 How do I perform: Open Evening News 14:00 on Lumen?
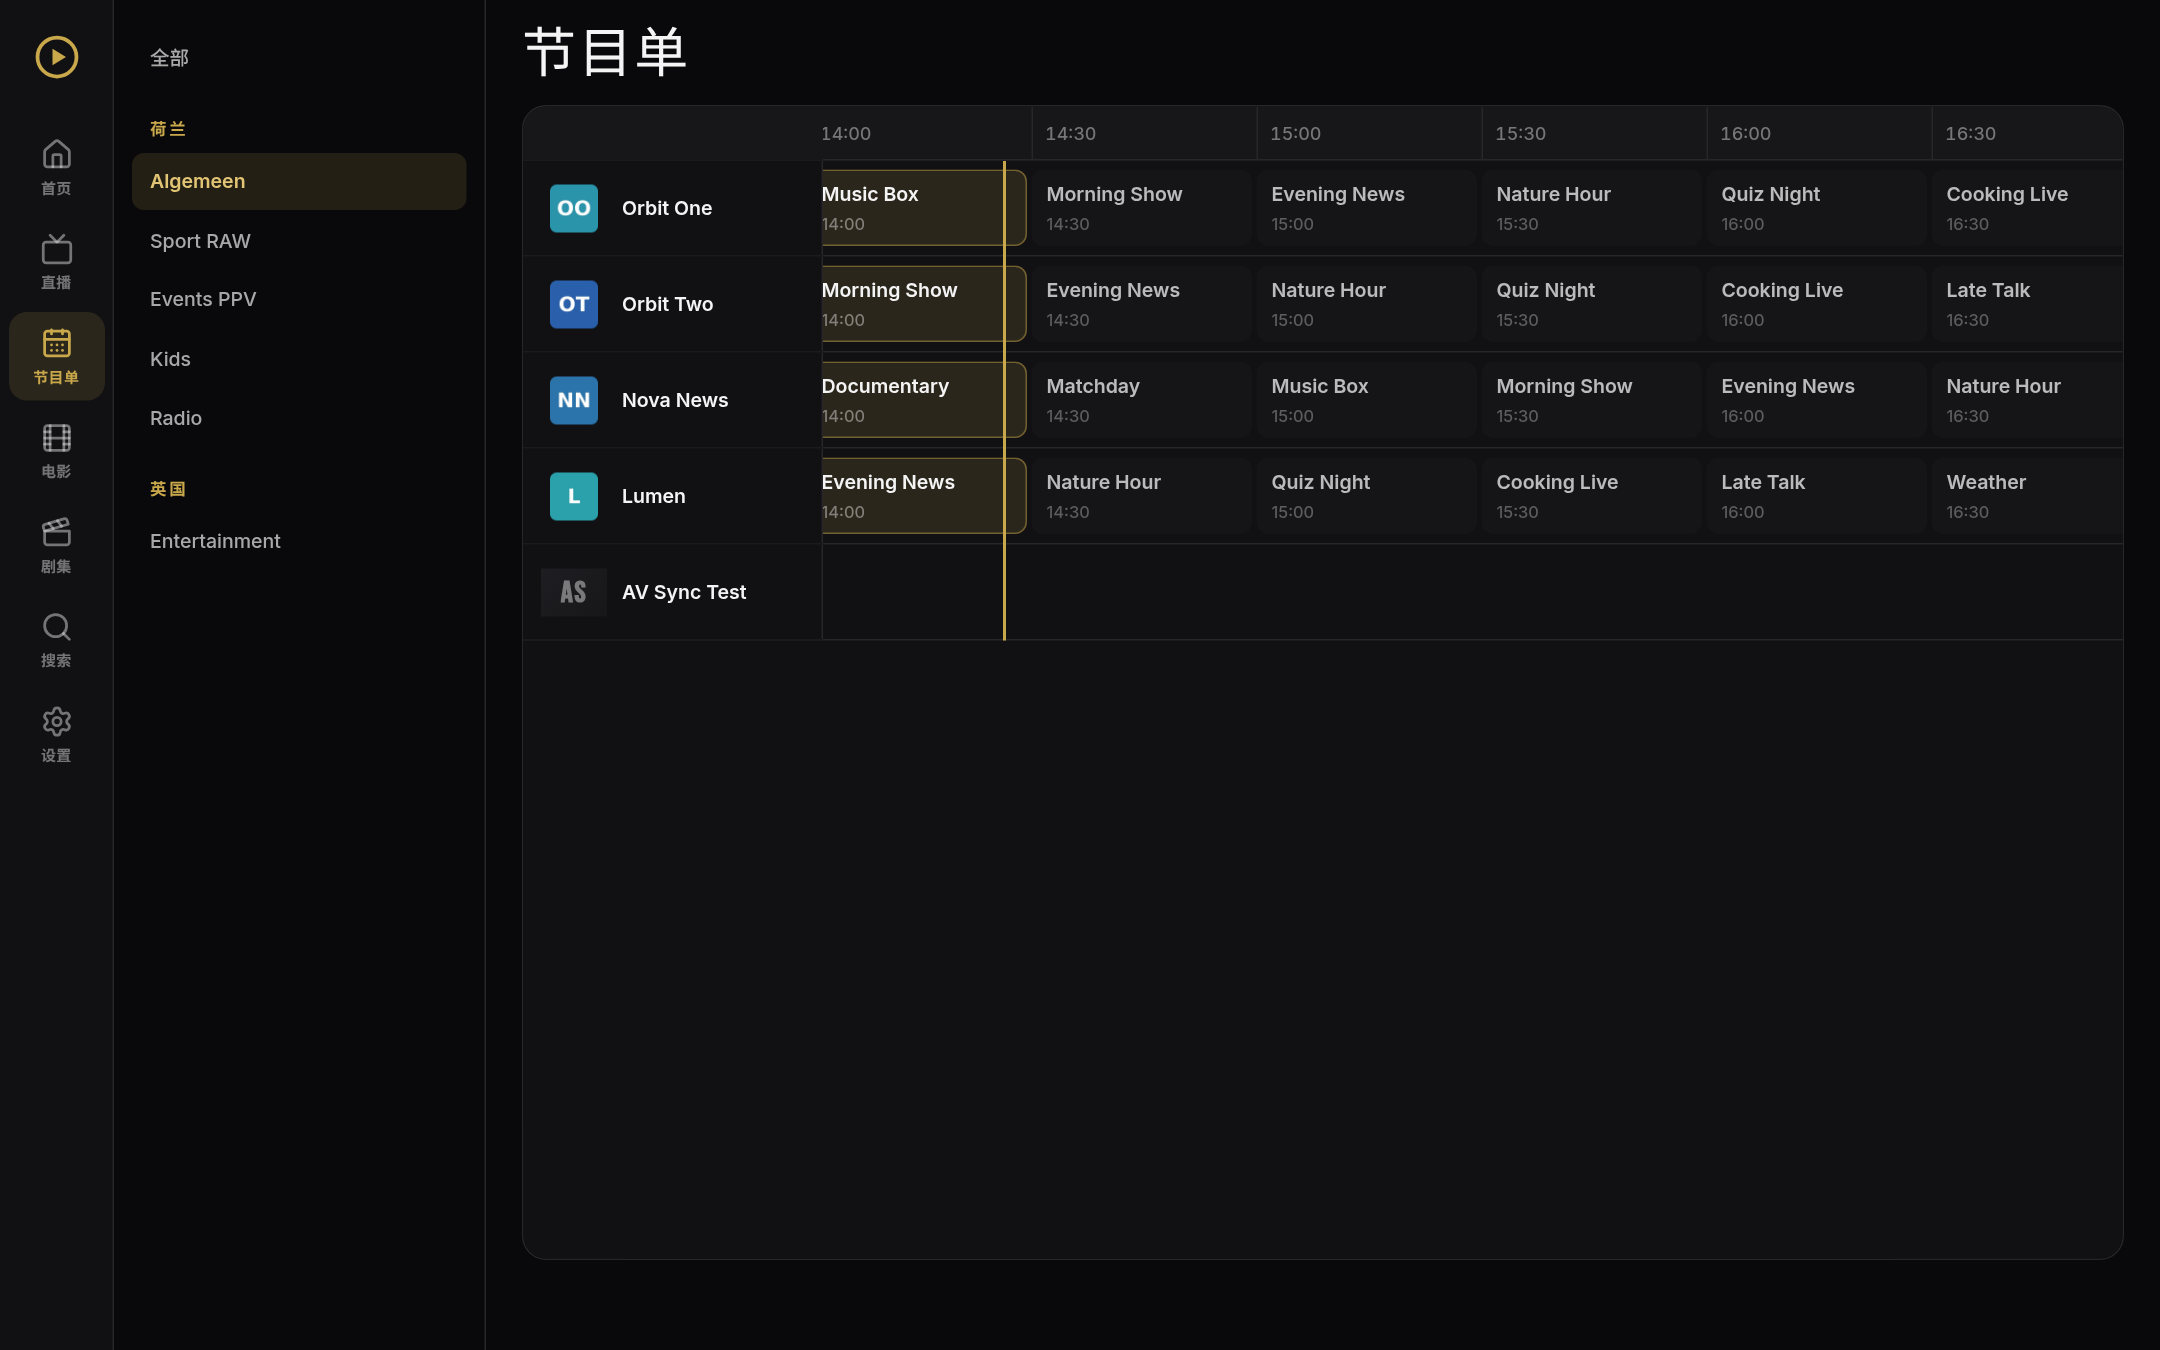click(924, 496)
